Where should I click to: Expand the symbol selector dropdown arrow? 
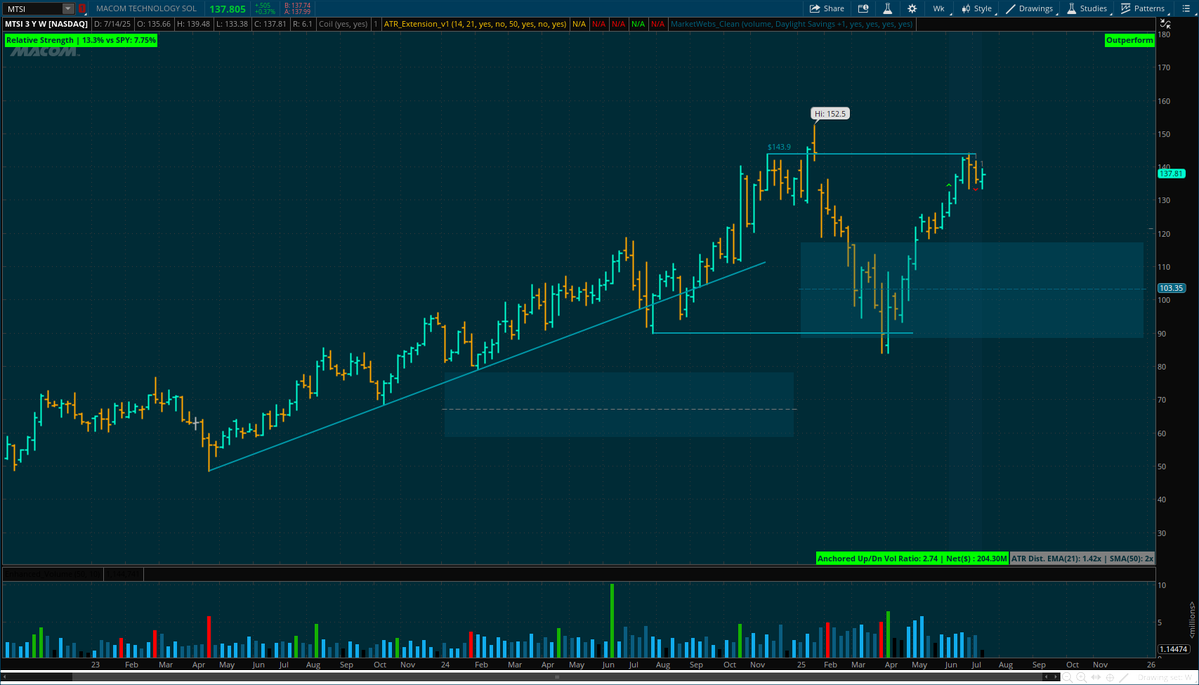click(68, 8)
